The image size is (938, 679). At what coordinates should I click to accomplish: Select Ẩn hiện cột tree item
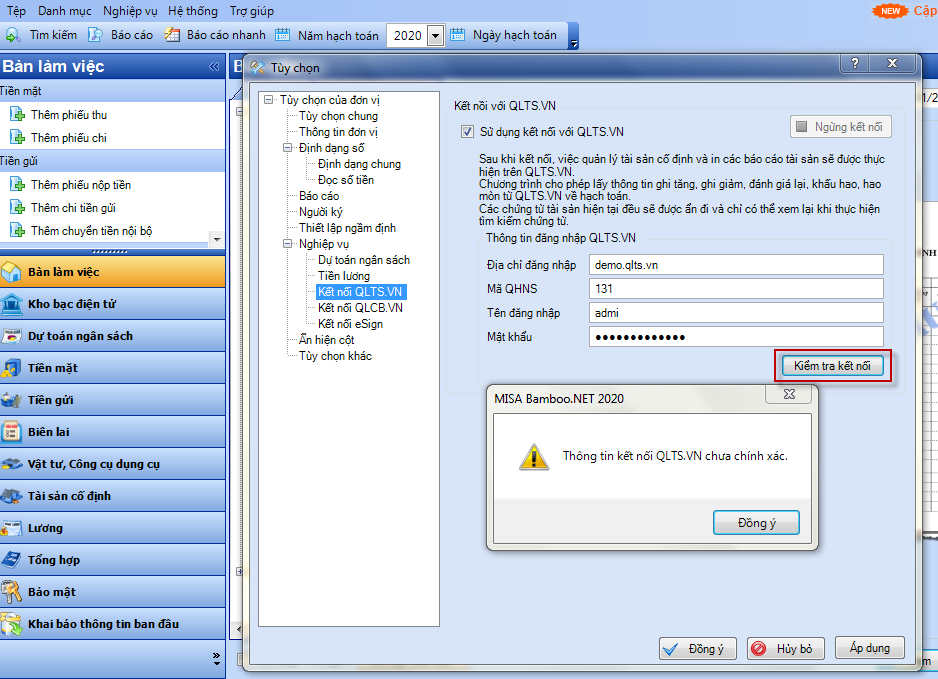(x=327, y=340)
